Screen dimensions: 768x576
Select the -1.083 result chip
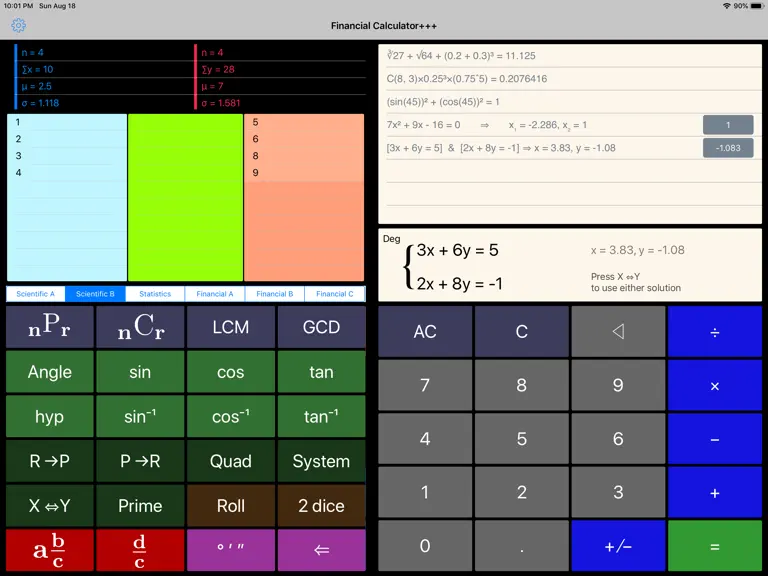pyautogui.click(x=728, y=148)
